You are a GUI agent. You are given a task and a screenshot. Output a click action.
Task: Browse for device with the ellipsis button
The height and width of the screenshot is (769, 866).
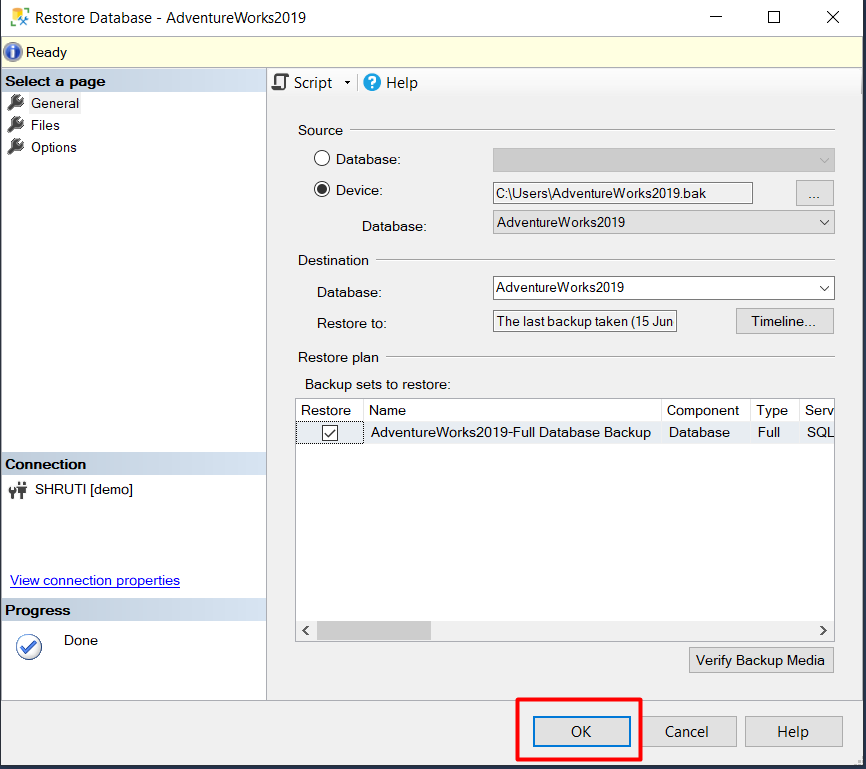coord(814,193)
